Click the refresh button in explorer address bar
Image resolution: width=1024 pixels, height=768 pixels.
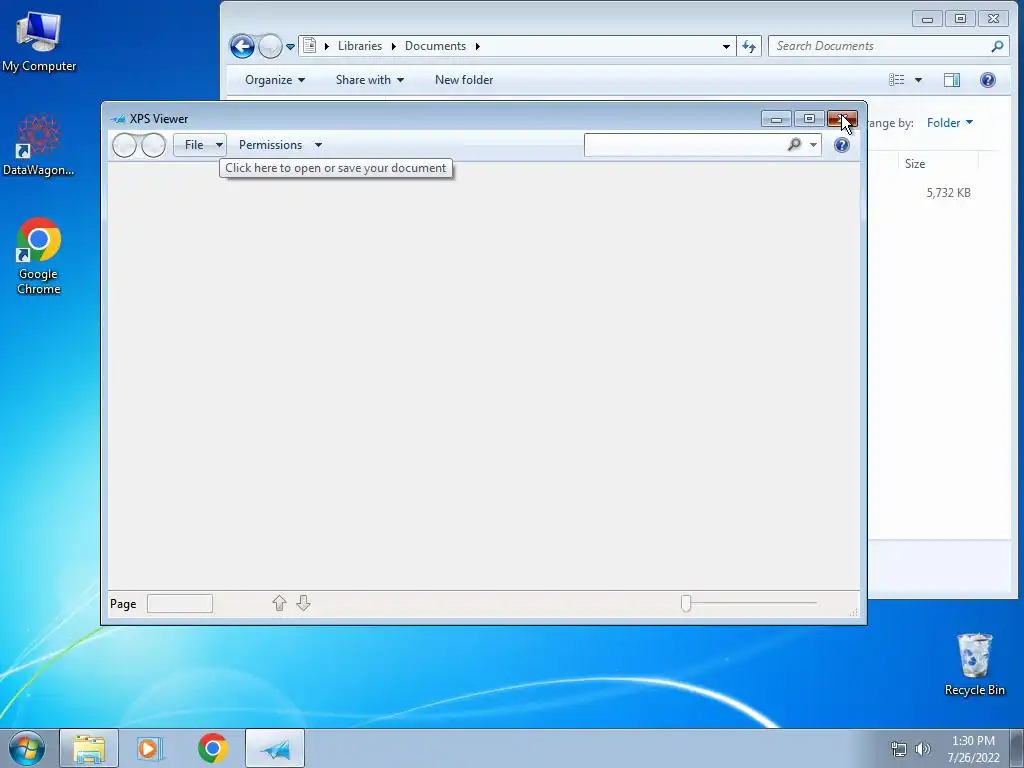[x=749, y=46]
